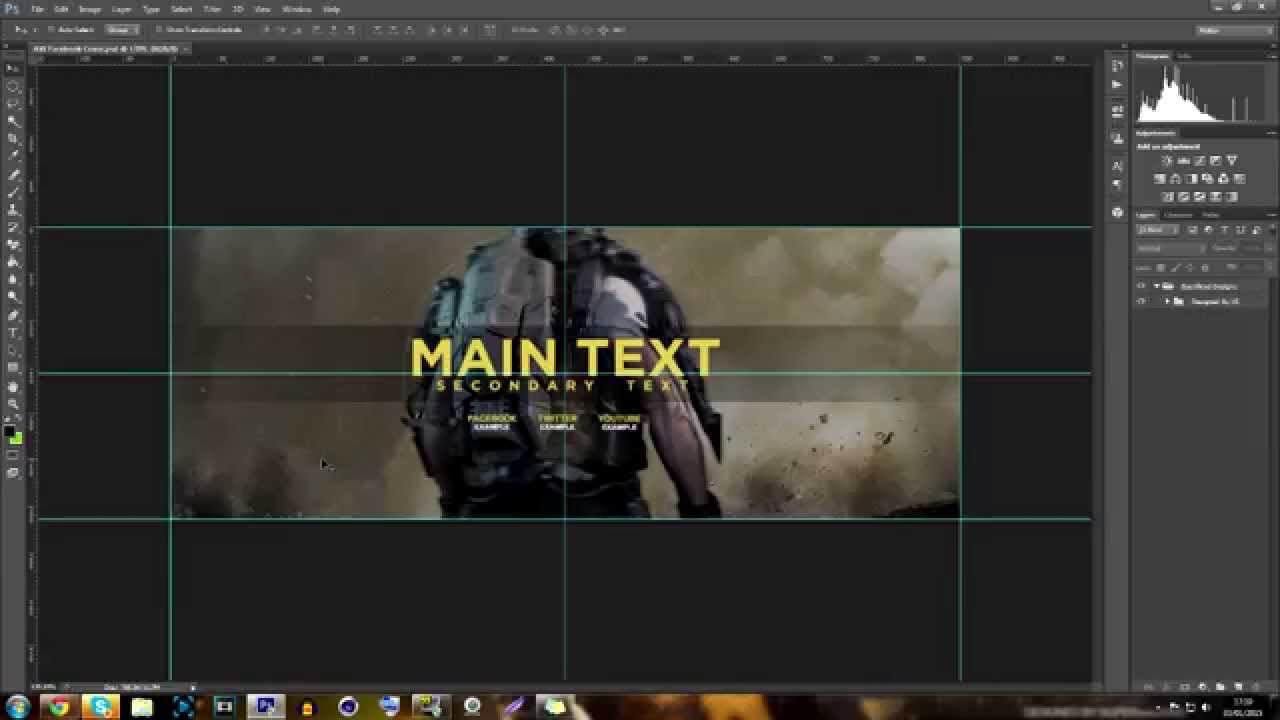Hide the second layer group eye icon
The height and width of the screenshot is (720, 1280).
click(1141, 301)
